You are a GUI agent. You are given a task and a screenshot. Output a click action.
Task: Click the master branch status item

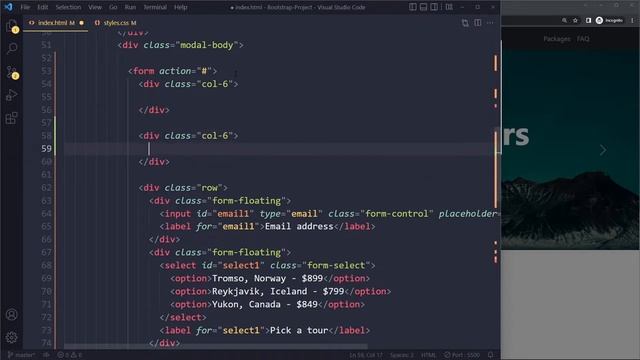point(21,355)
